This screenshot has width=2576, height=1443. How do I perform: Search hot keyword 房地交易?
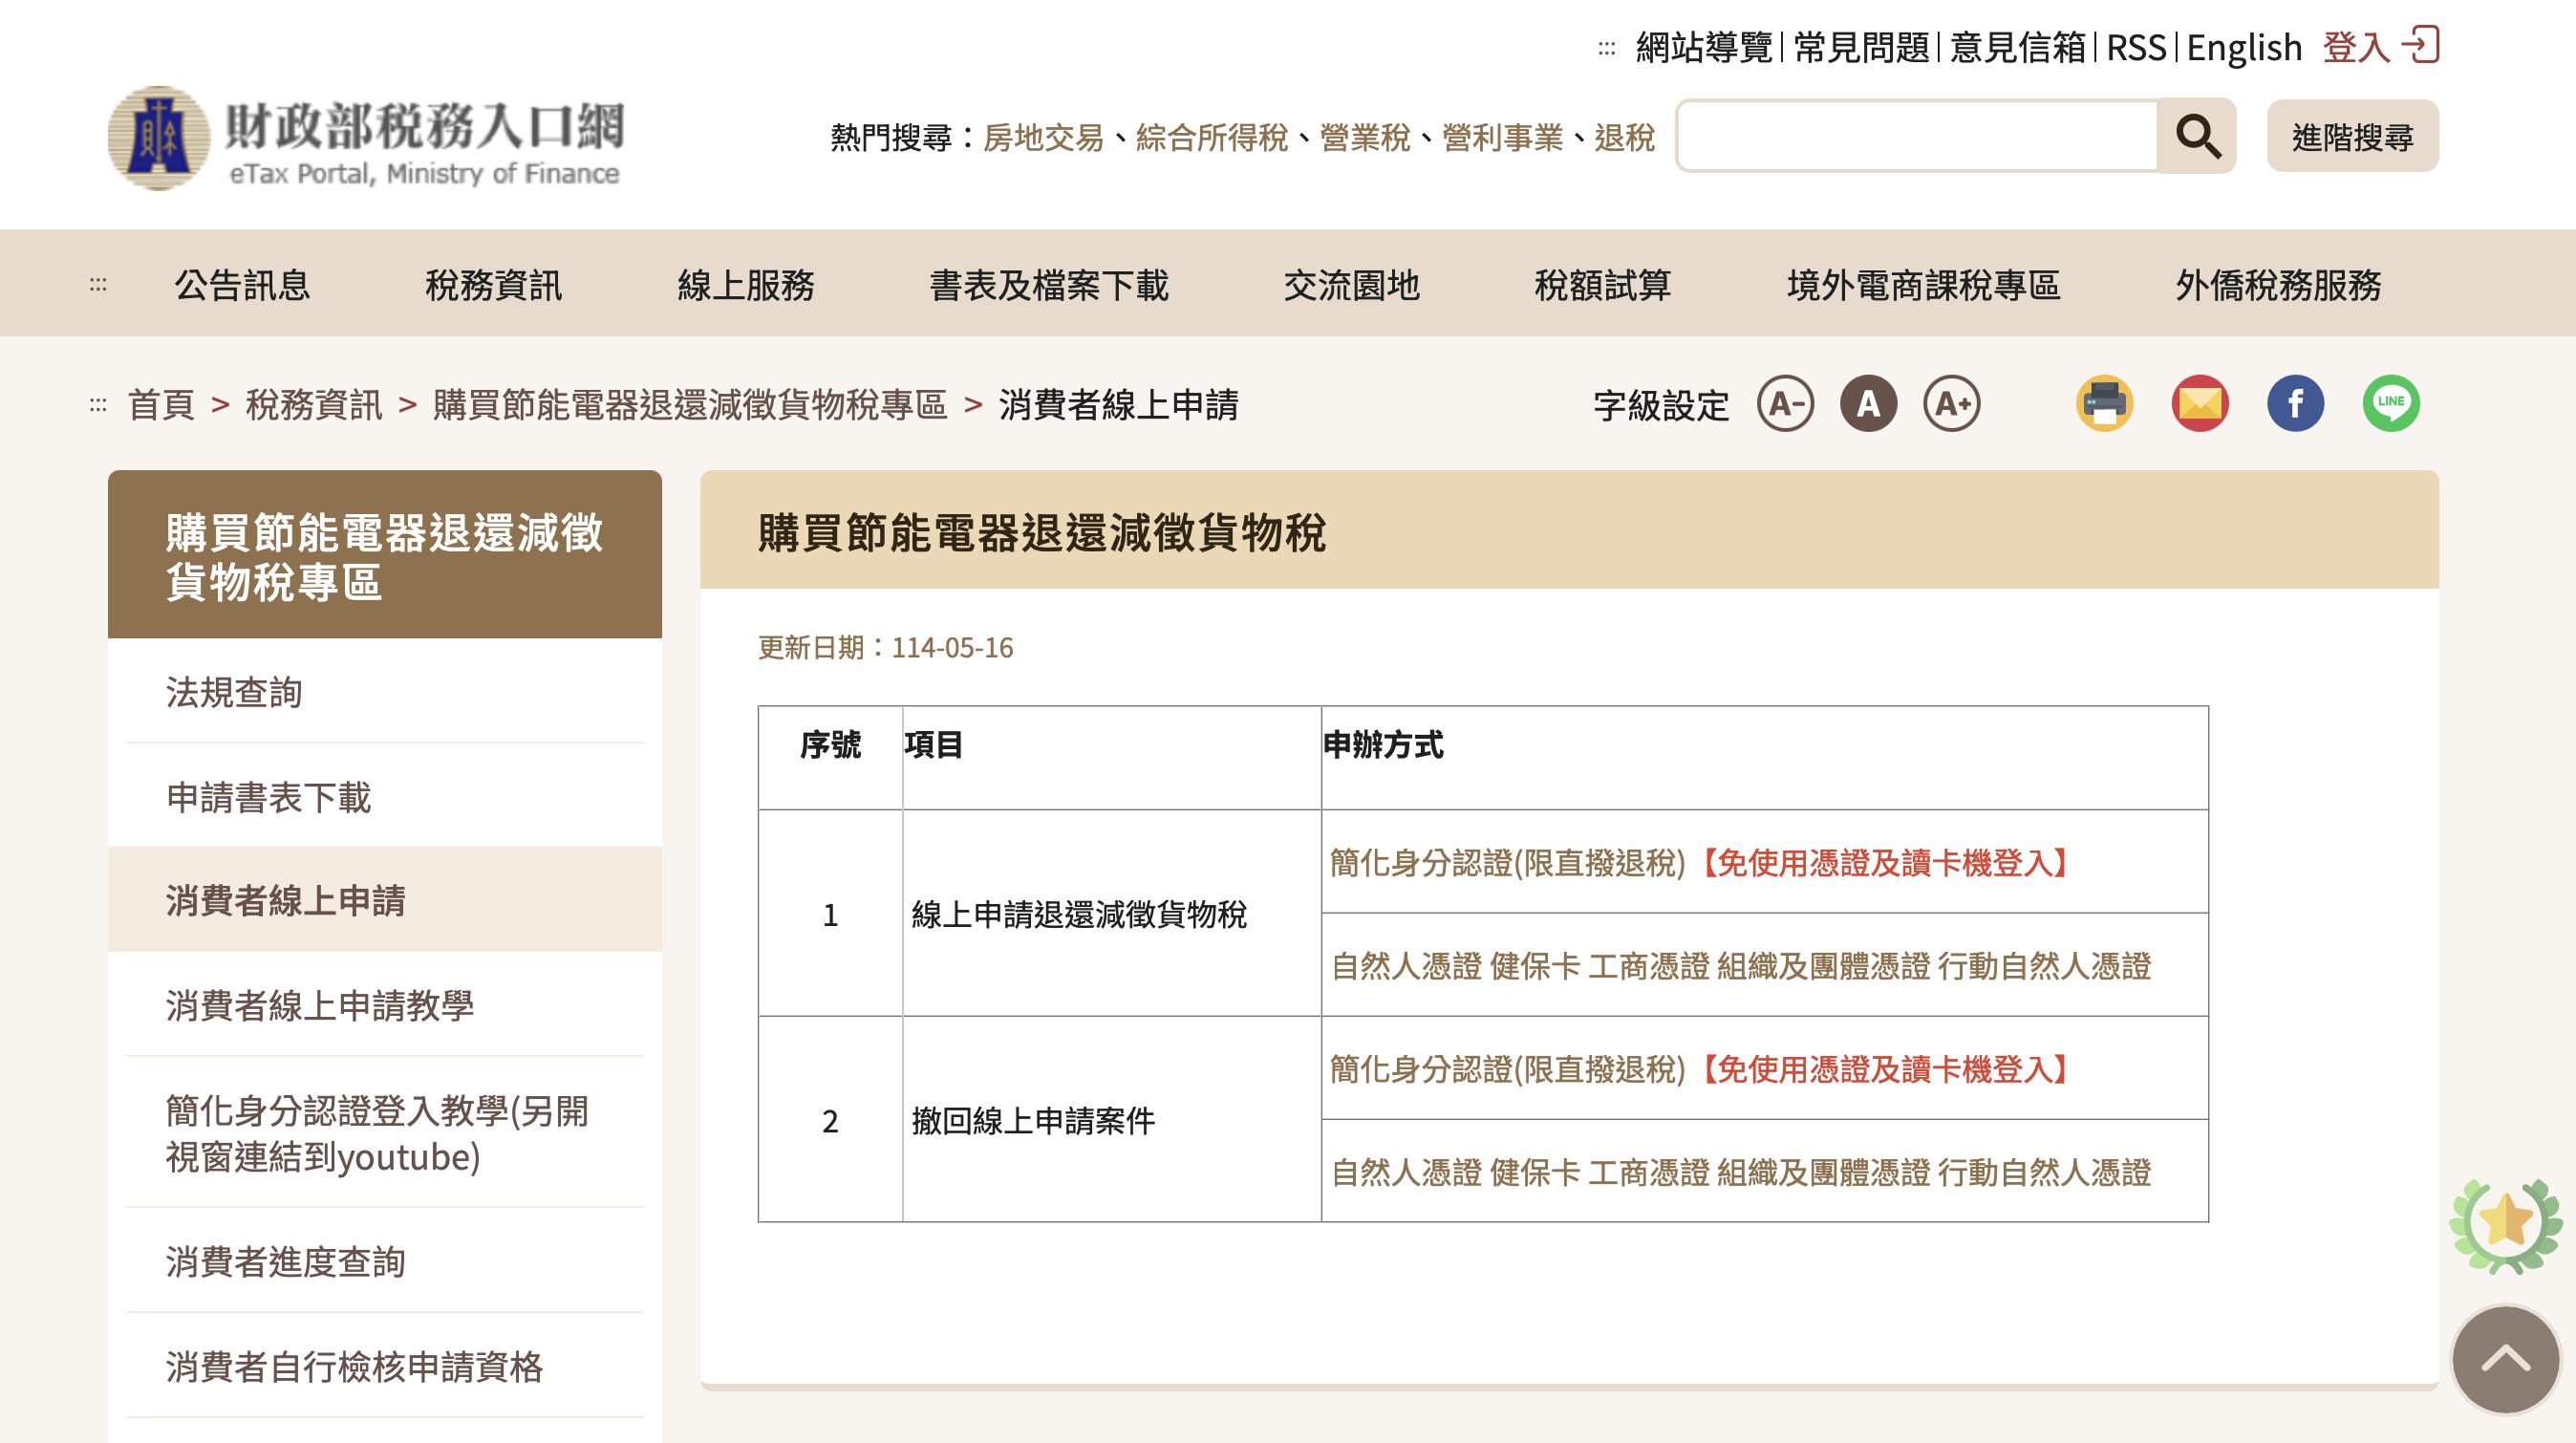(x=1043, y=137)
